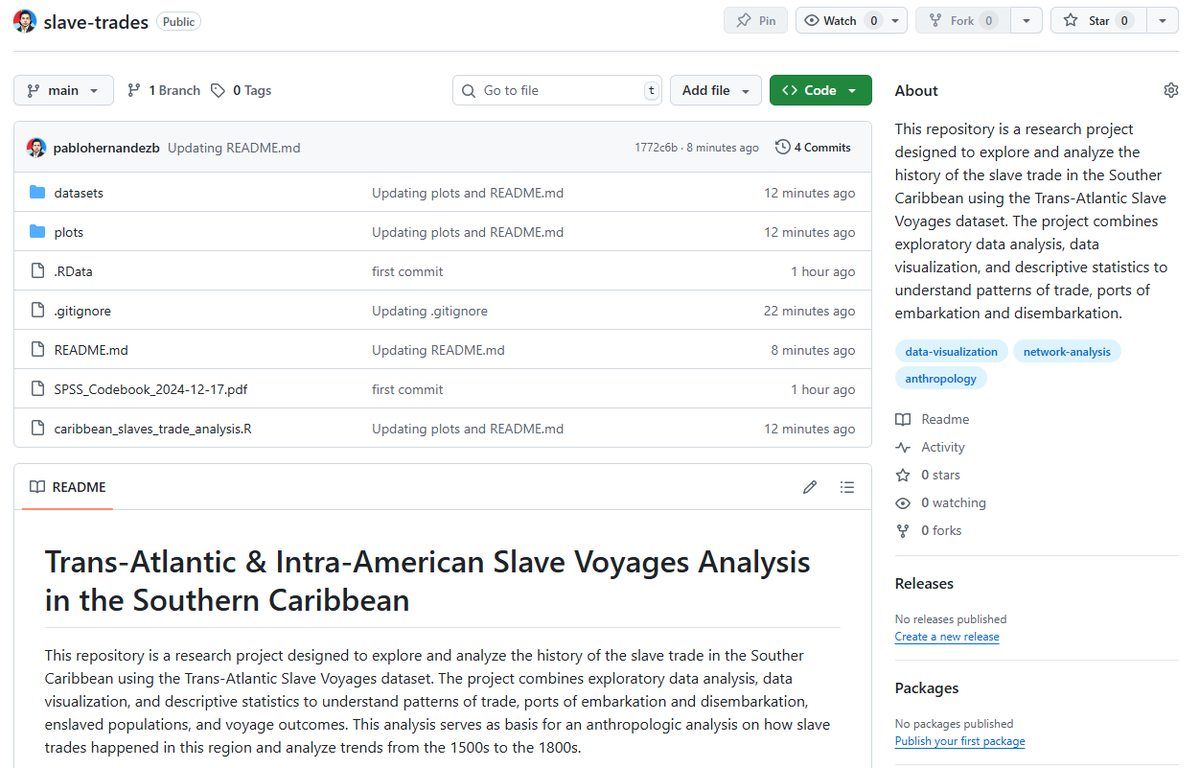Click the branch icon beside 1 Branch
This screenshot has width=1200, height=768.
point(134,90)
